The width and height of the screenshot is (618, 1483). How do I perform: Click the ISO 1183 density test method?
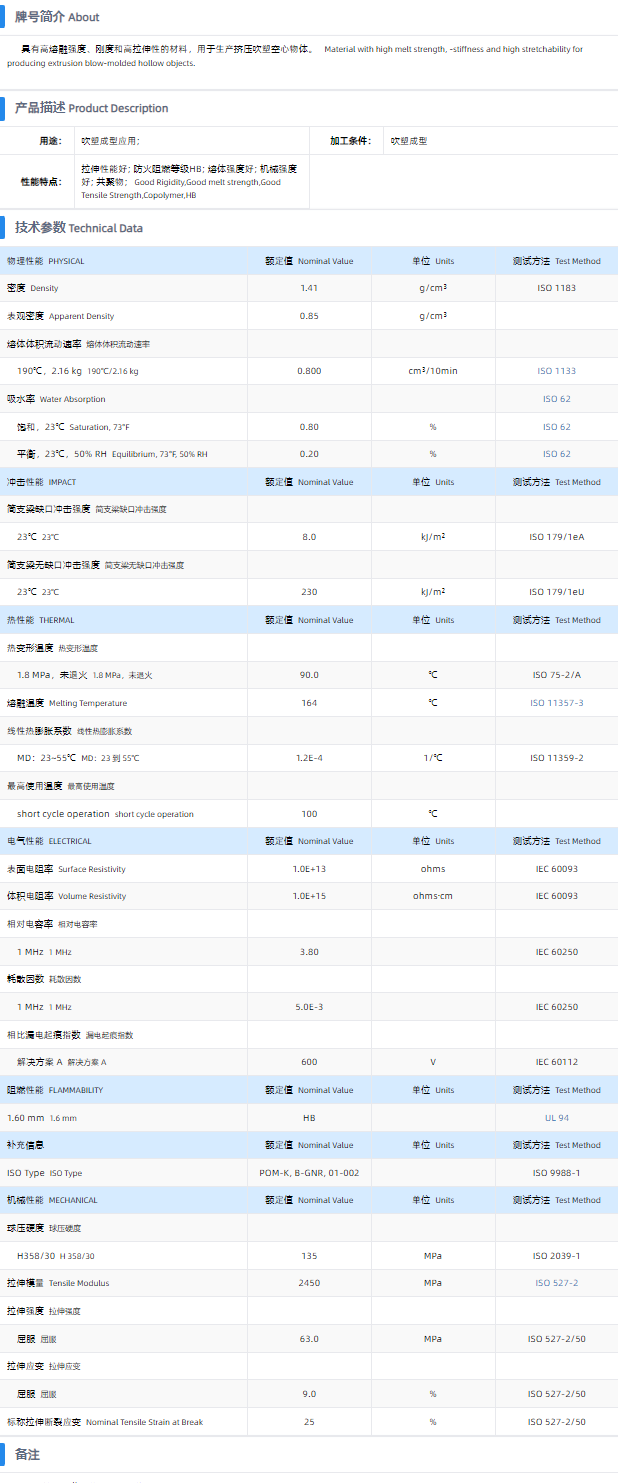click(x=556, y=288)
